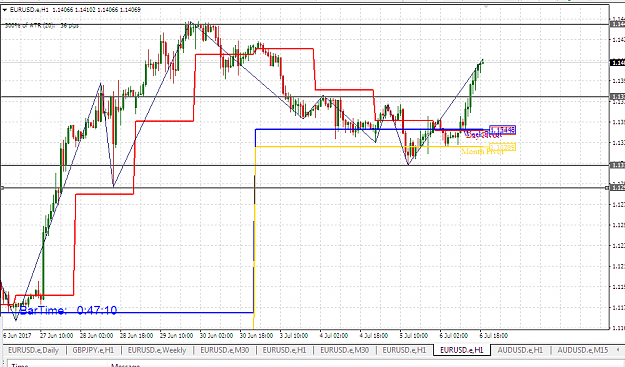Open the EURUSD.e,M30 tab right after EURUSD.e,Weekly

pos(225,350)
